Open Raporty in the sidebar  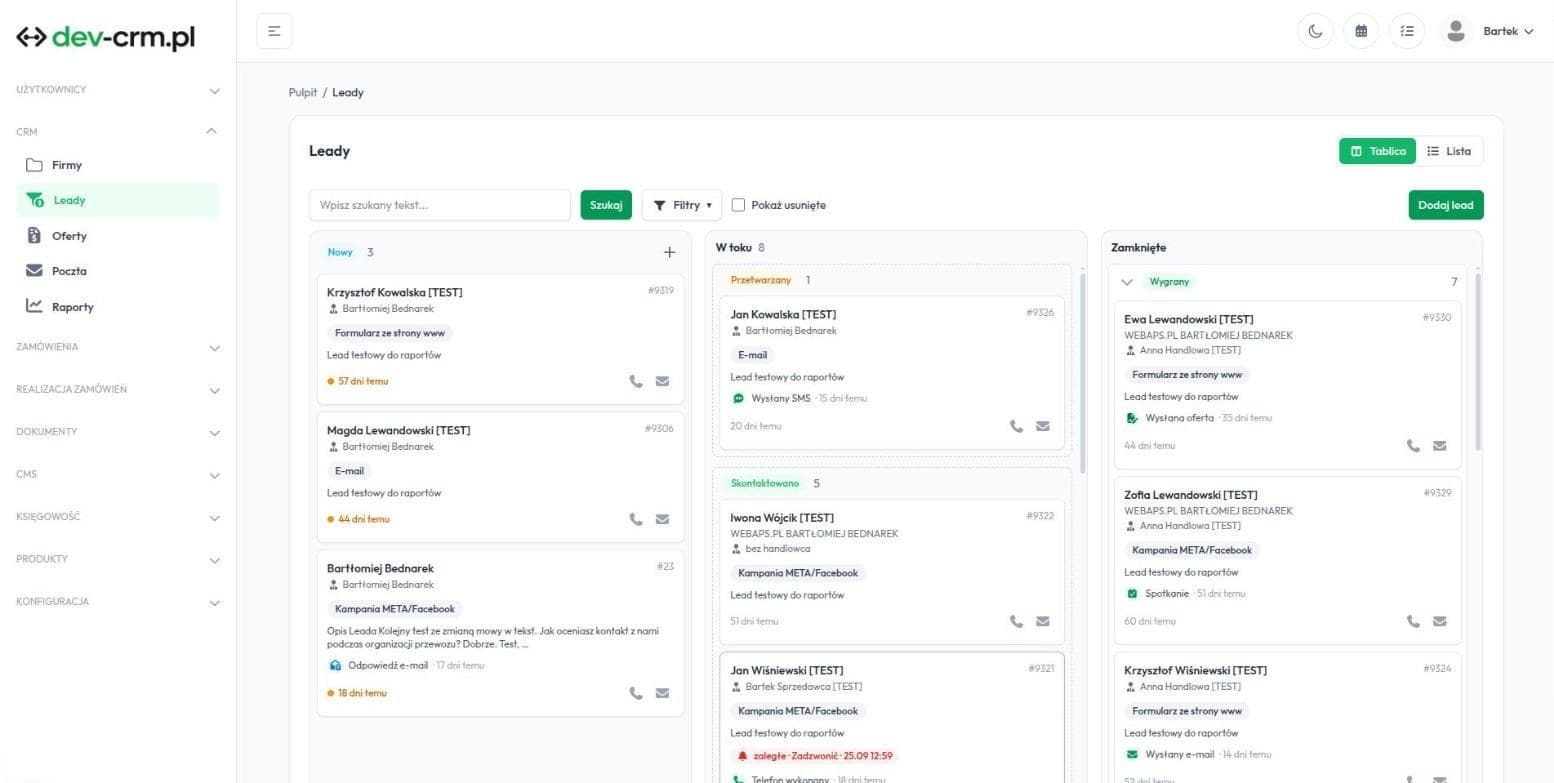pyautogui.click(x=118, y=307)
